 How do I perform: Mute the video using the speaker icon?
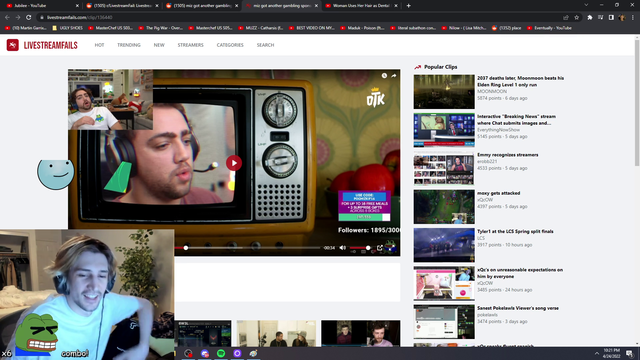coord(343,248)
